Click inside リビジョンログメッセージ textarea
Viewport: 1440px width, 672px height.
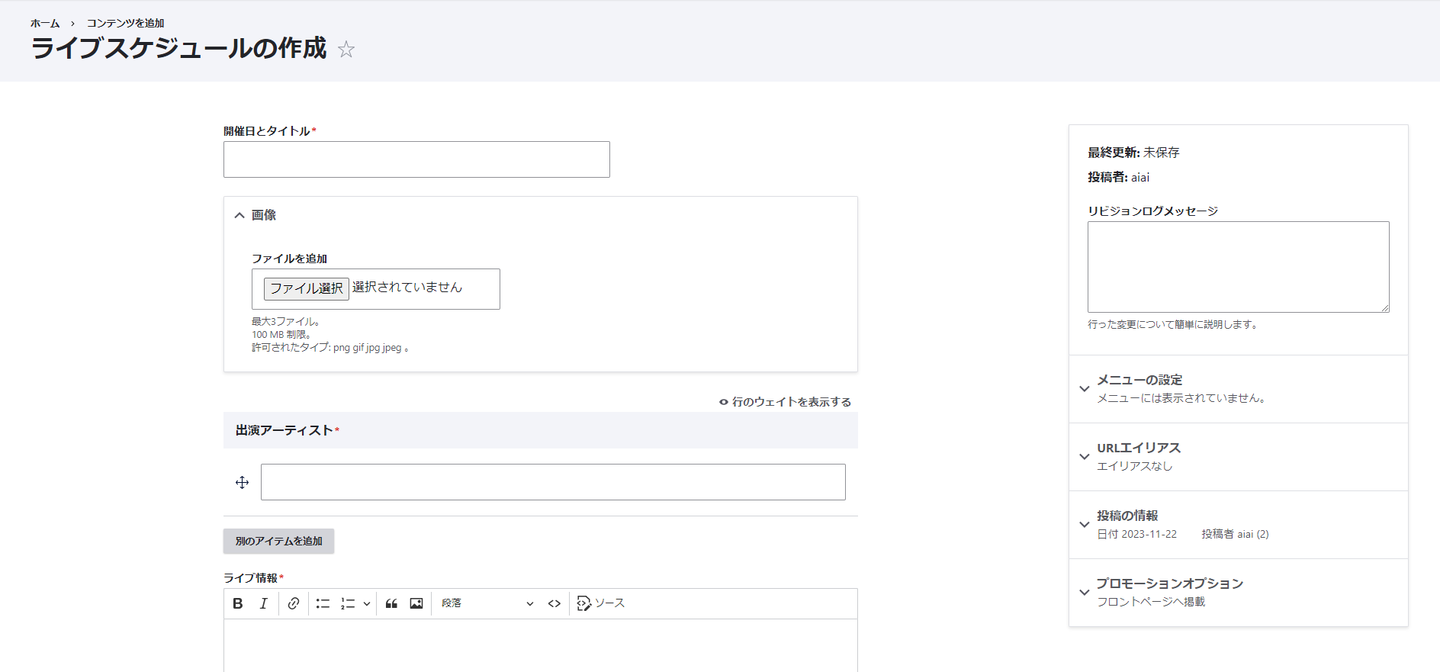coord(1238,267)
